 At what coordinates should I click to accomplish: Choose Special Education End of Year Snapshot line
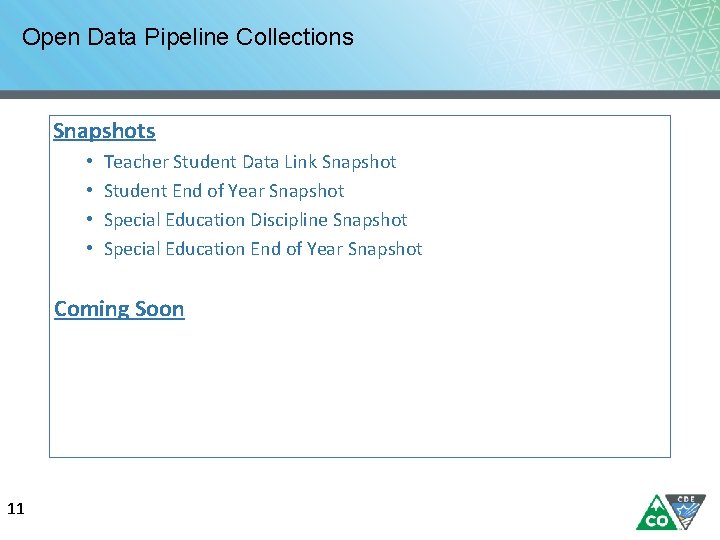coord(263,249)
